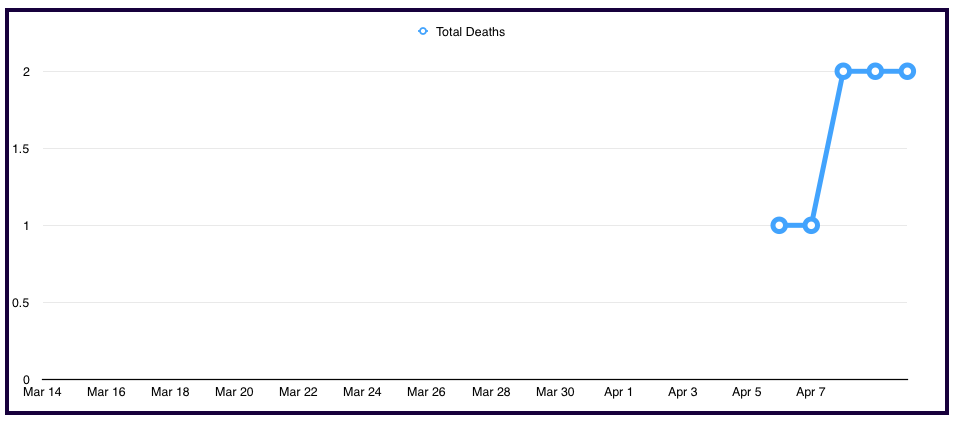Select the last data point on the line
Screen dimensions: 964x433
pos(907,71)
